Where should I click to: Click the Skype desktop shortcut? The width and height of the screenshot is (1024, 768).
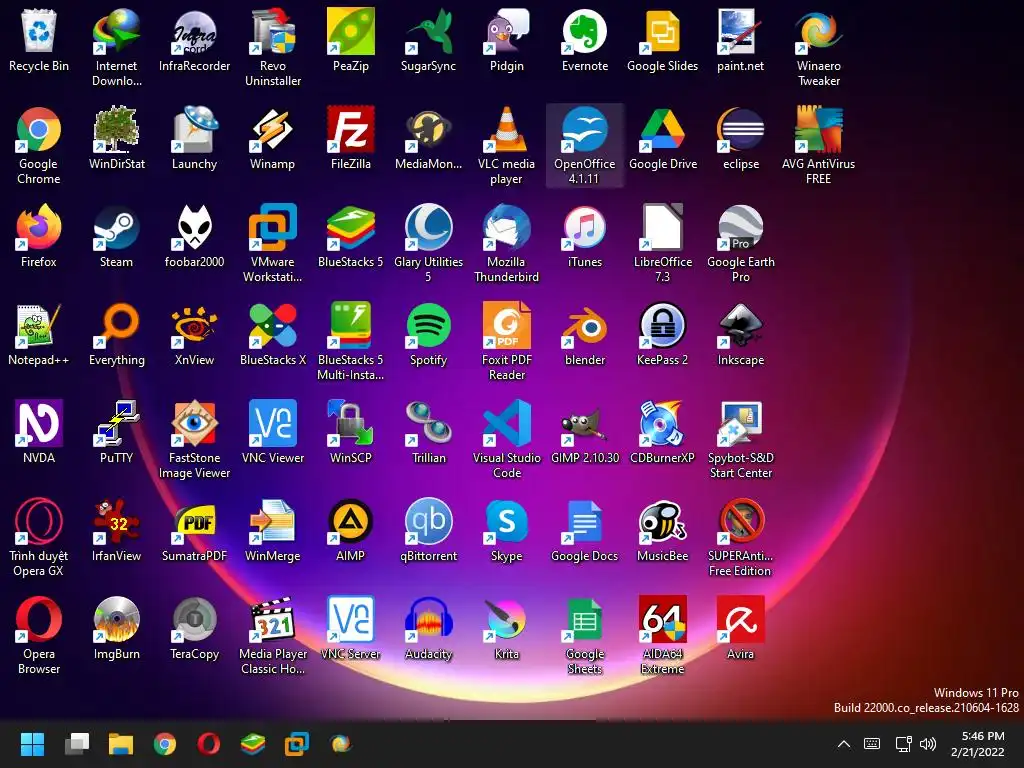pyautogui.click(x=507, y=522)
